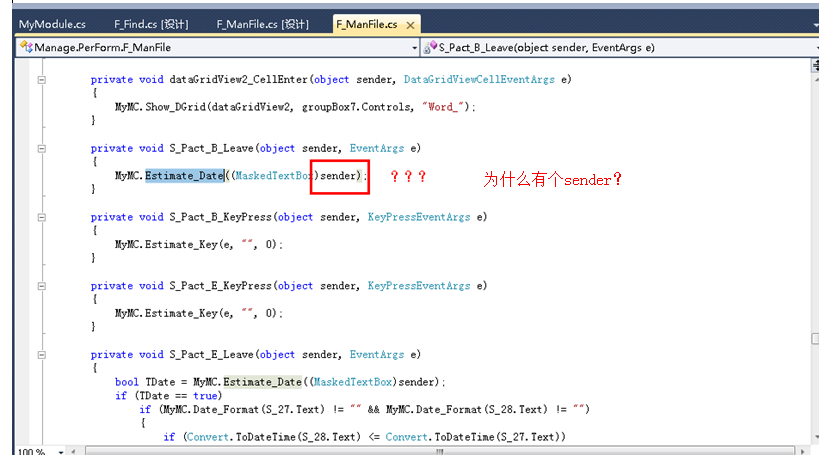
Task: Click the class icon beside Manage.PerForm.F_ManFile
Action: click(26, 48)
